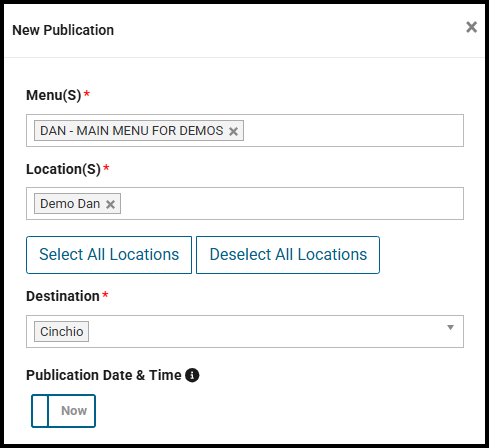Focus the Menu(S) input field

point(353,130)
